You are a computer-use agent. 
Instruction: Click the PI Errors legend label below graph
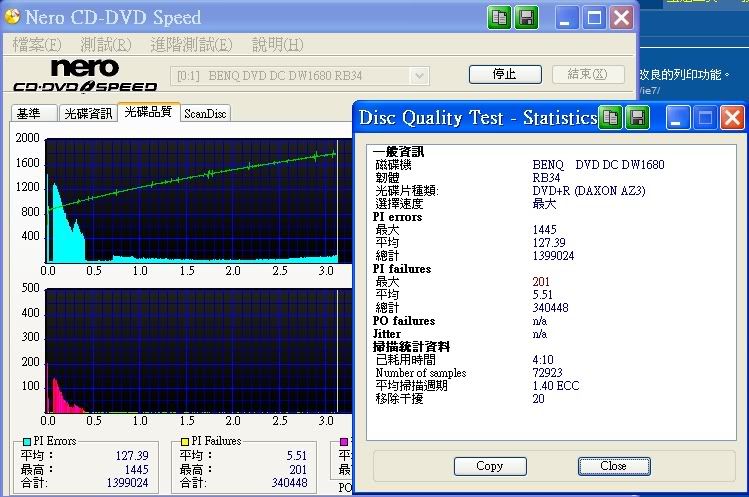coord(55,441)
